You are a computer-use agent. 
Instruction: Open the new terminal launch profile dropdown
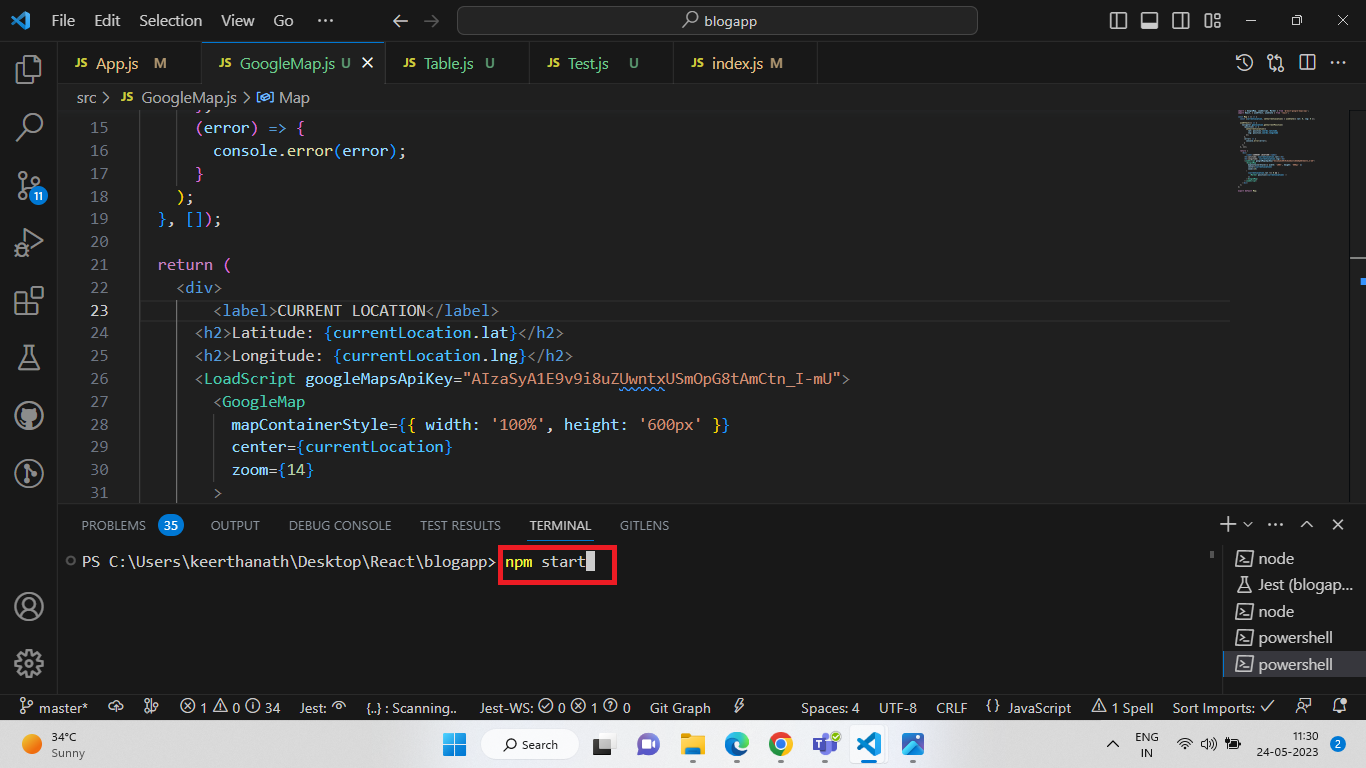pyautogui.click(x=1248, y=525)
